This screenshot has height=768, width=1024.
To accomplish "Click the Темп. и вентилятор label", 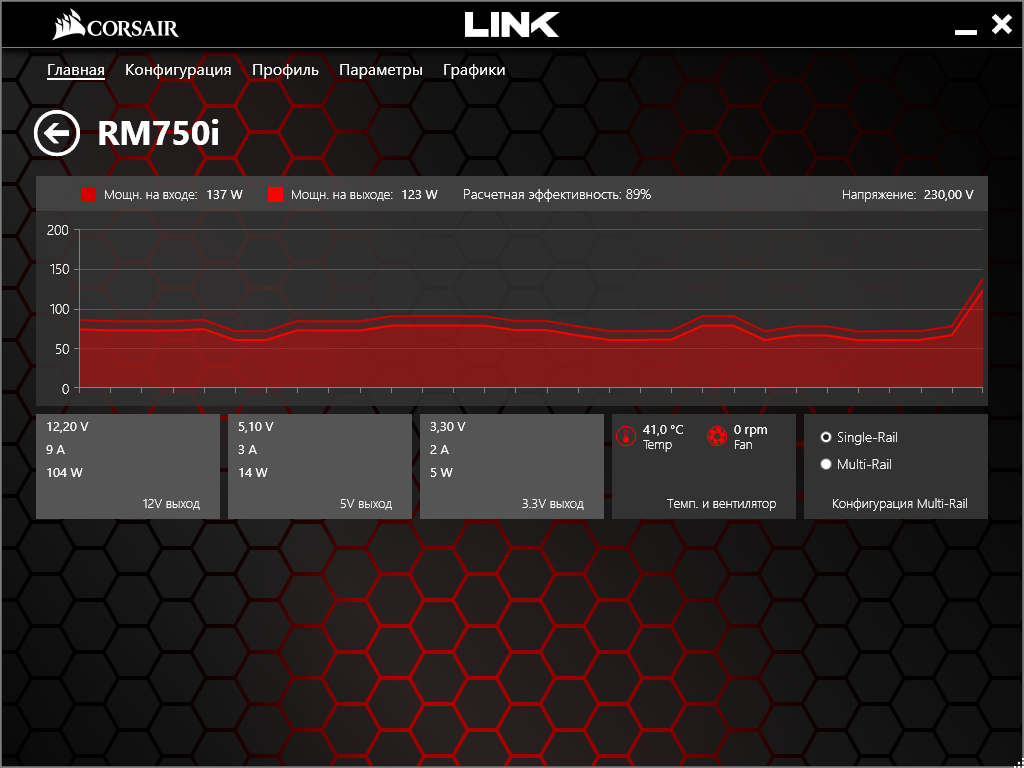I will [x=722, y=504].
